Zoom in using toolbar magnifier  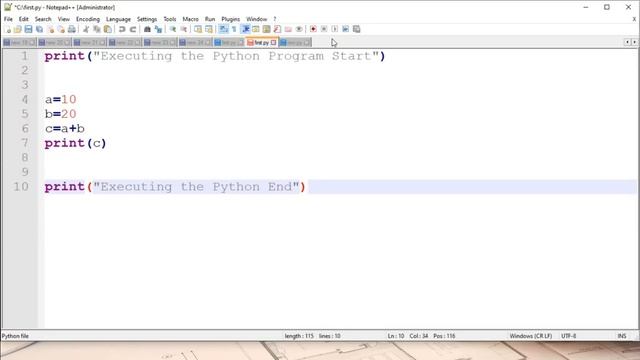173,29
